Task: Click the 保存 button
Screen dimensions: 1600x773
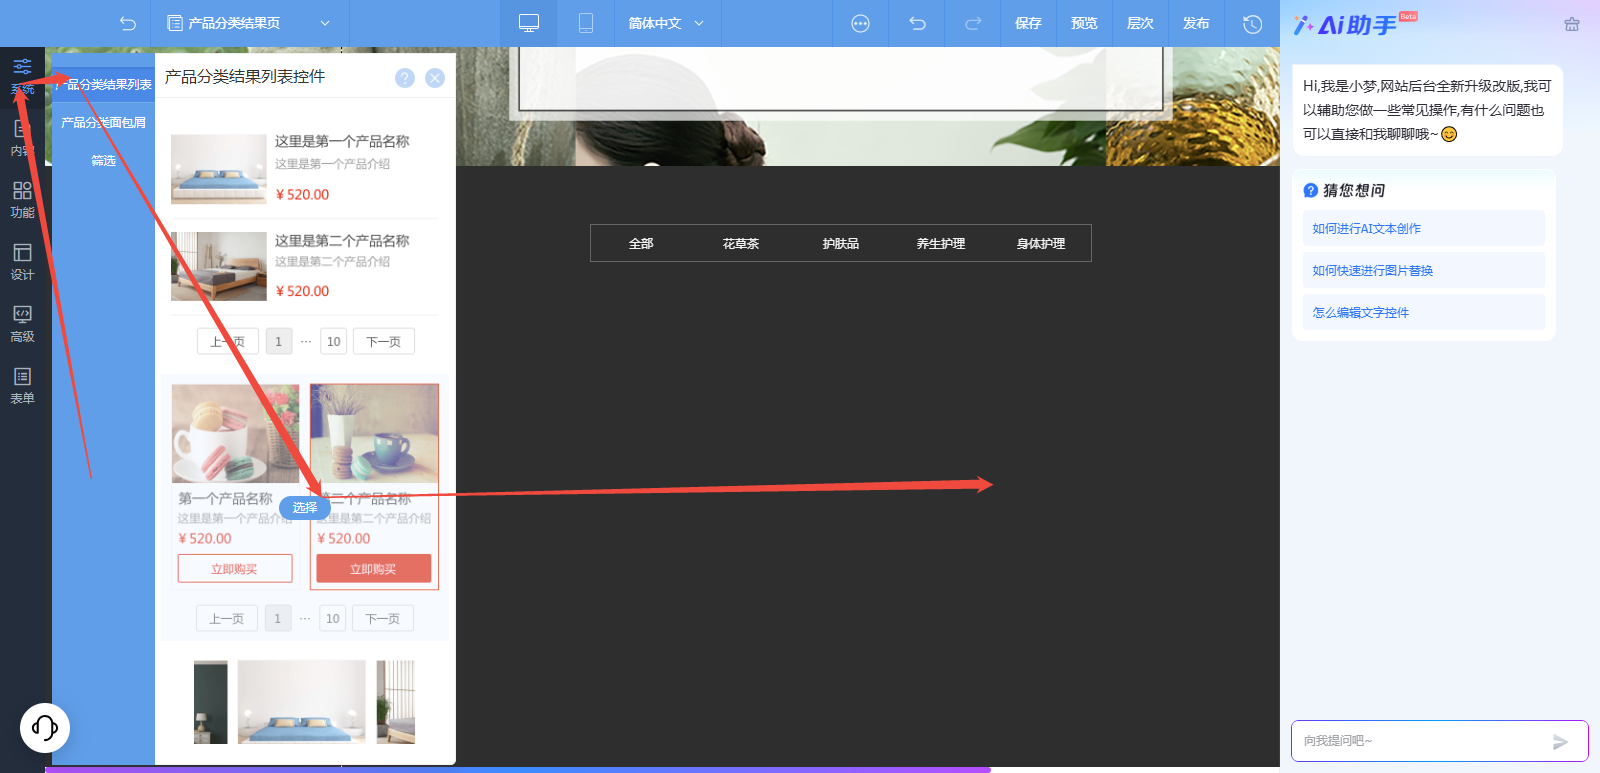Action: click(1028, 23)
